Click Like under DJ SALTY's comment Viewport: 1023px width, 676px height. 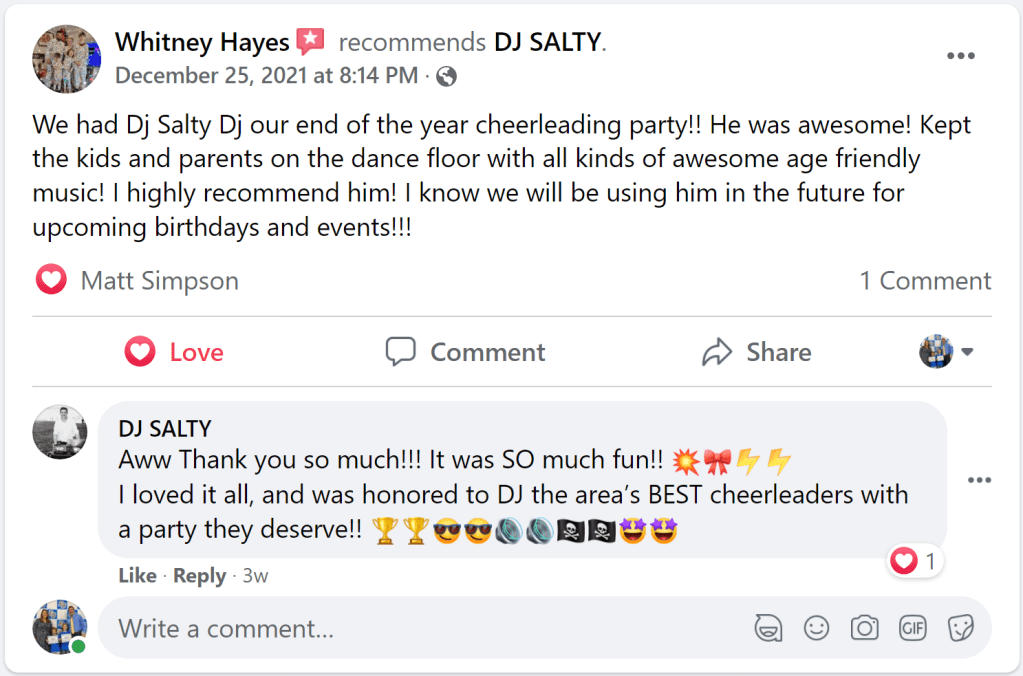pyautogui.click(x=137, y=576)
